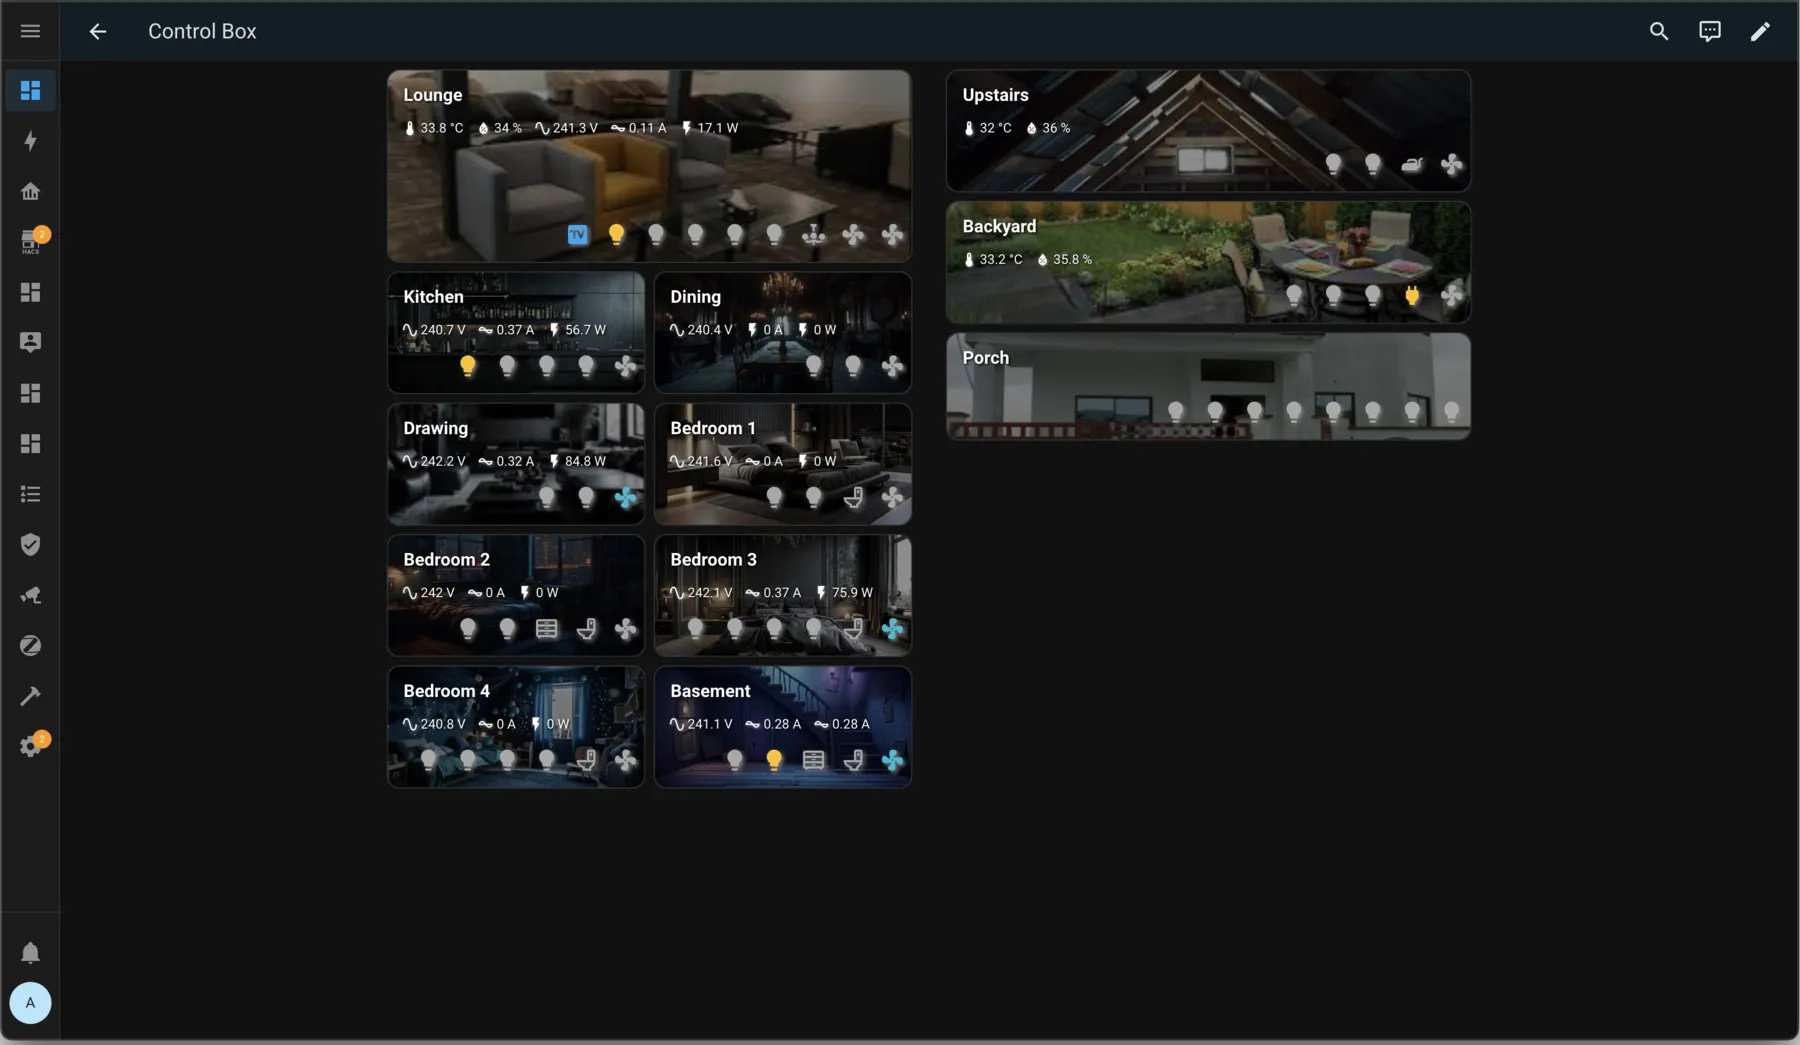Toggle the Upstairs iron icon
1800x1045 pixels.
click(x=1412, y=164)
